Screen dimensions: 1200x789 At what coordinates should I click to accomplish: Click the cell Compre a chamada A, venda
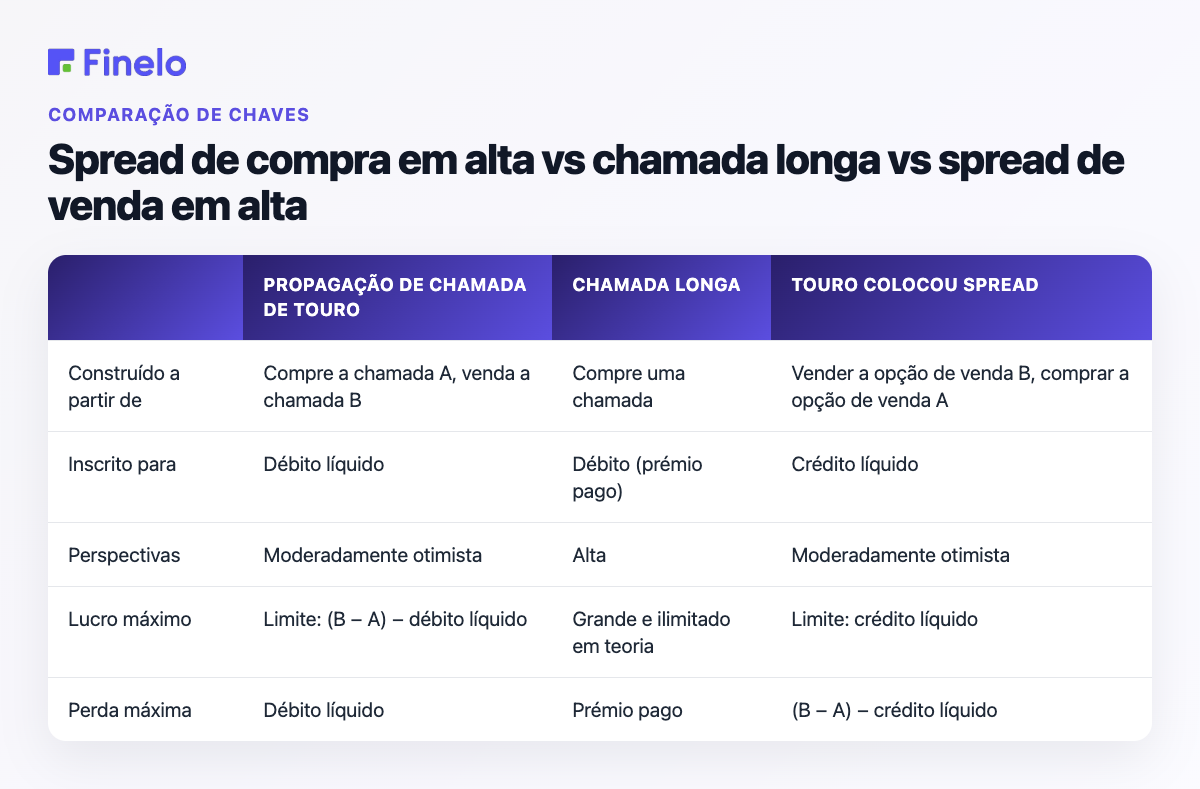pyautogui.click(x=397, y=386)
